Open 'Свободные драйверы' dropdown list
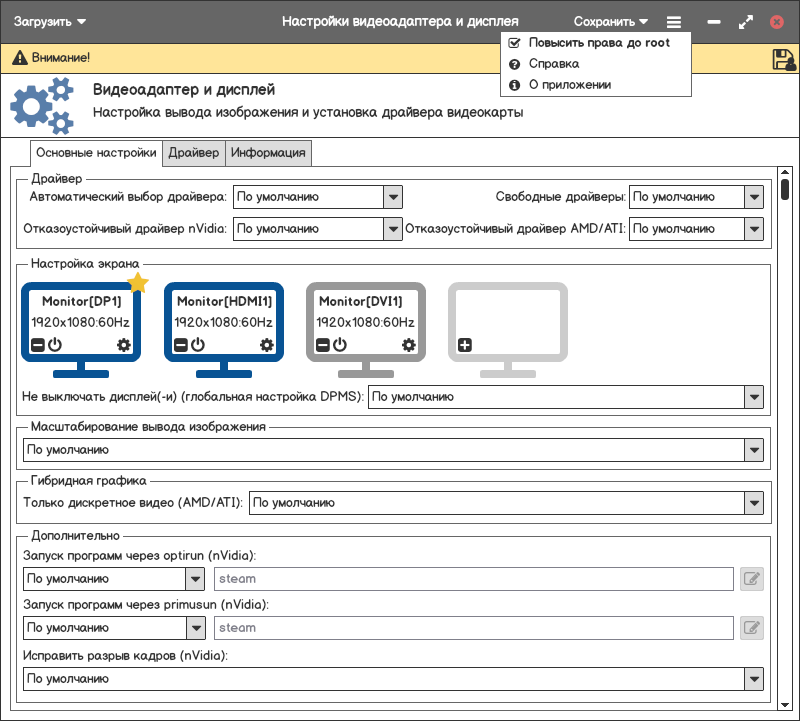800x721 pixels. [x=754, y=197]
